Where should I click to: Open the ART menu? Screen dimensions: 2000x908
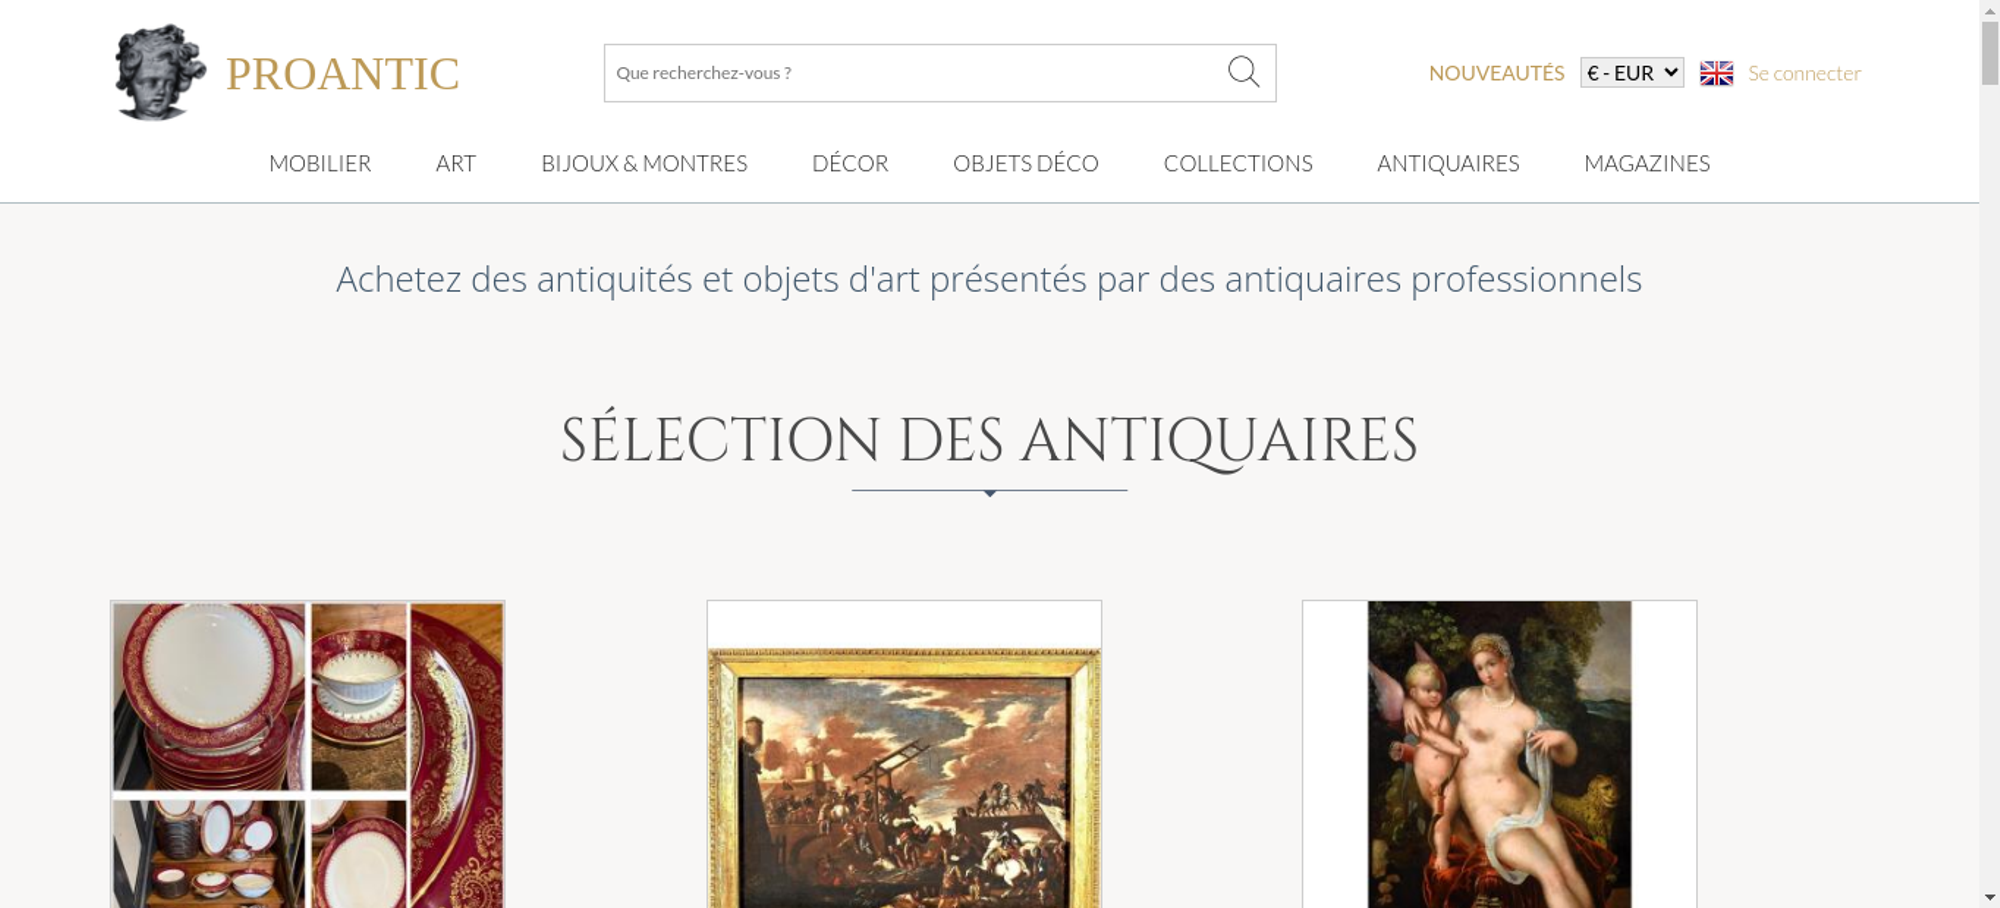(x=456, y=163)
